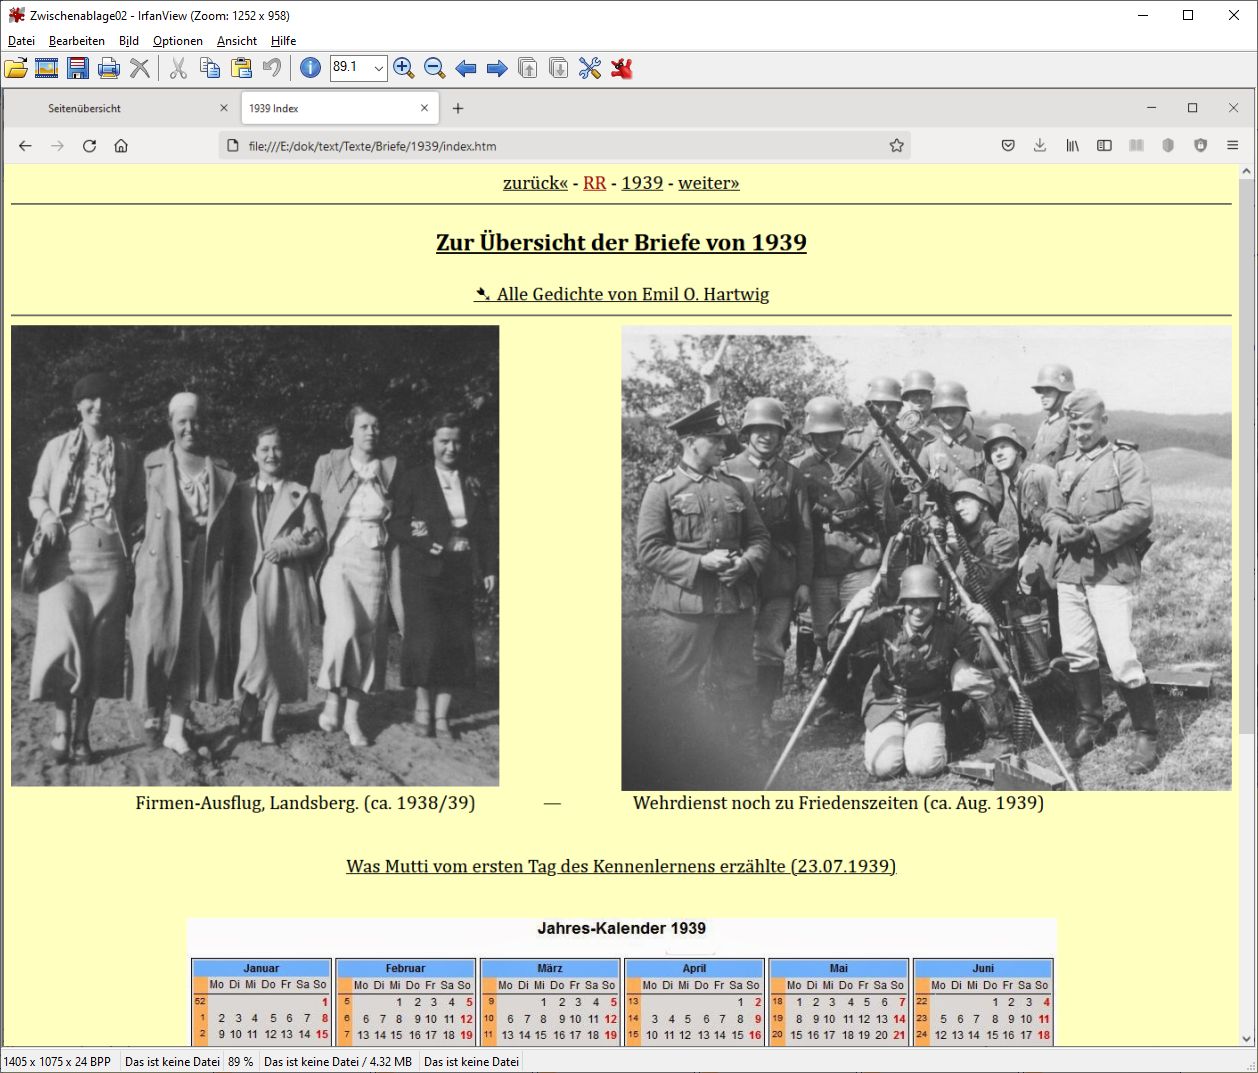Click the 'Alle Gedichte von Emil O. Hartwig' link
This screenshot has width=1258, height=1073.
point(632,294)
